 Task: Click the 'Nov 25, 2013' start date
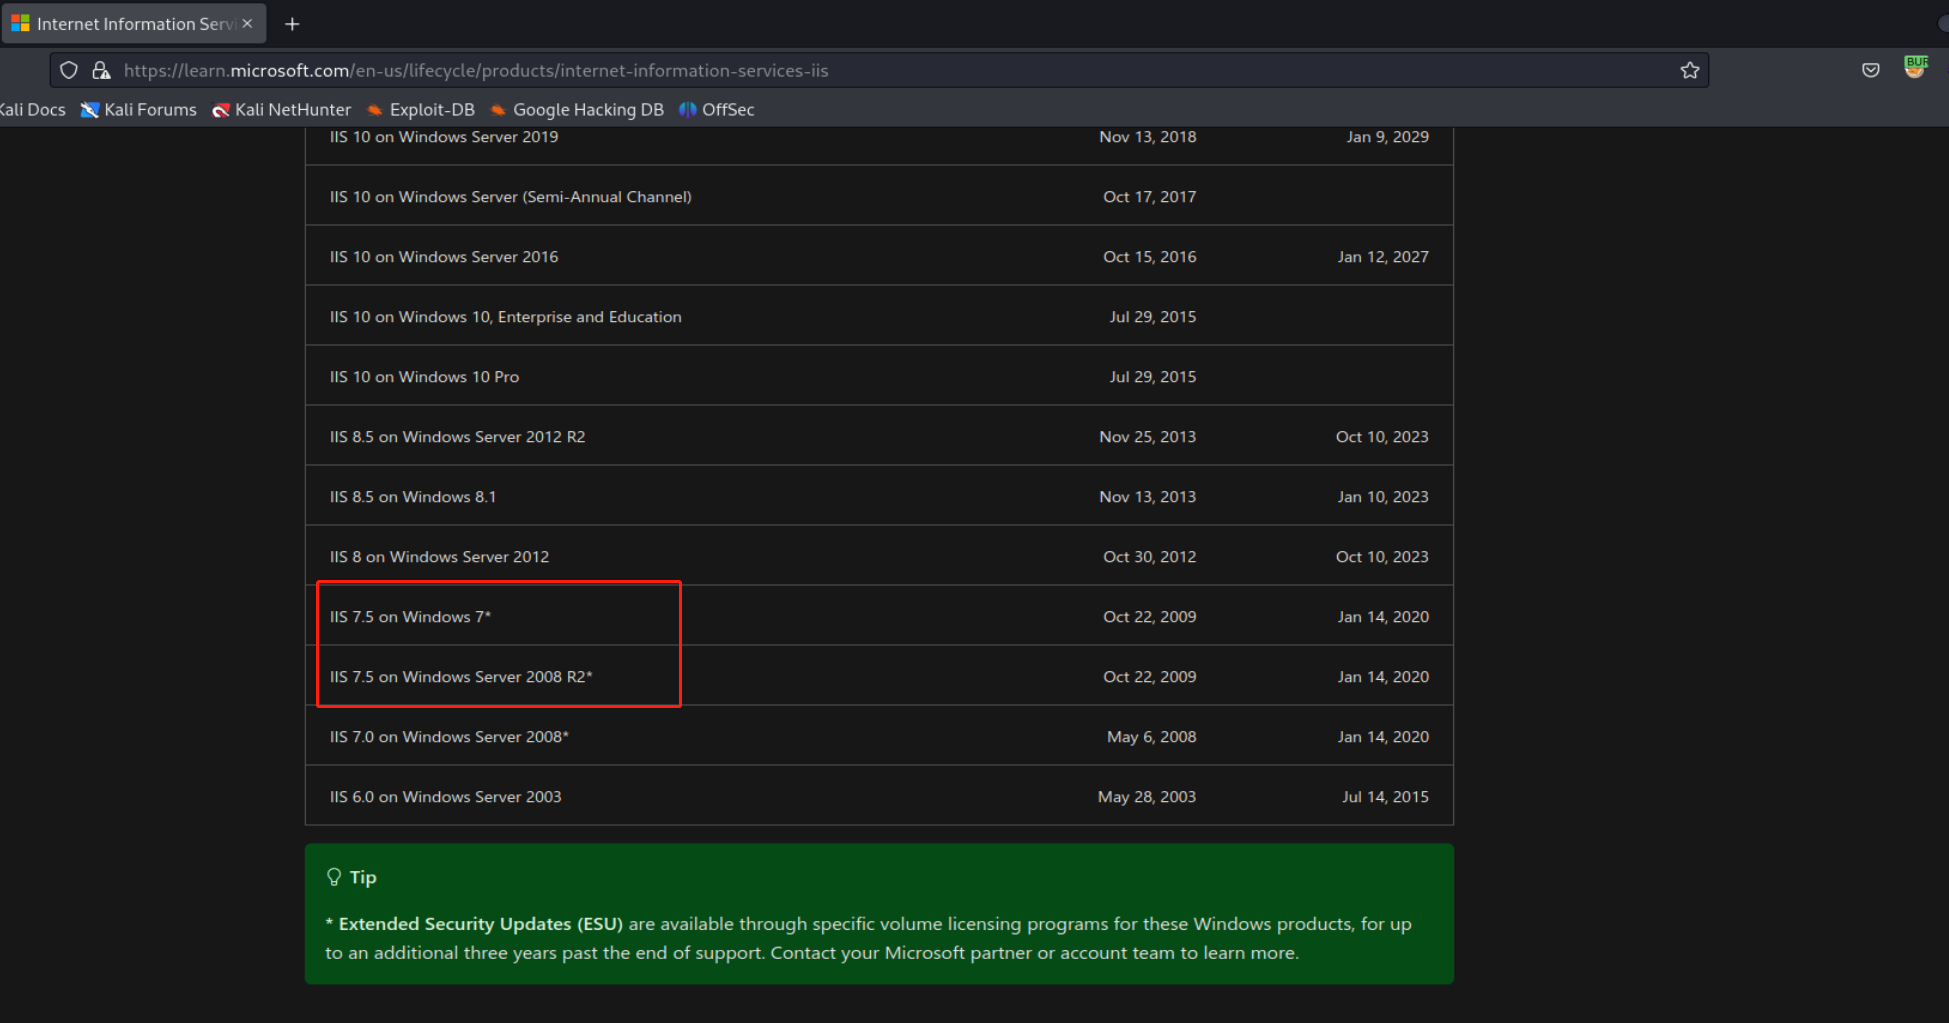click(x=1148, y=437)
